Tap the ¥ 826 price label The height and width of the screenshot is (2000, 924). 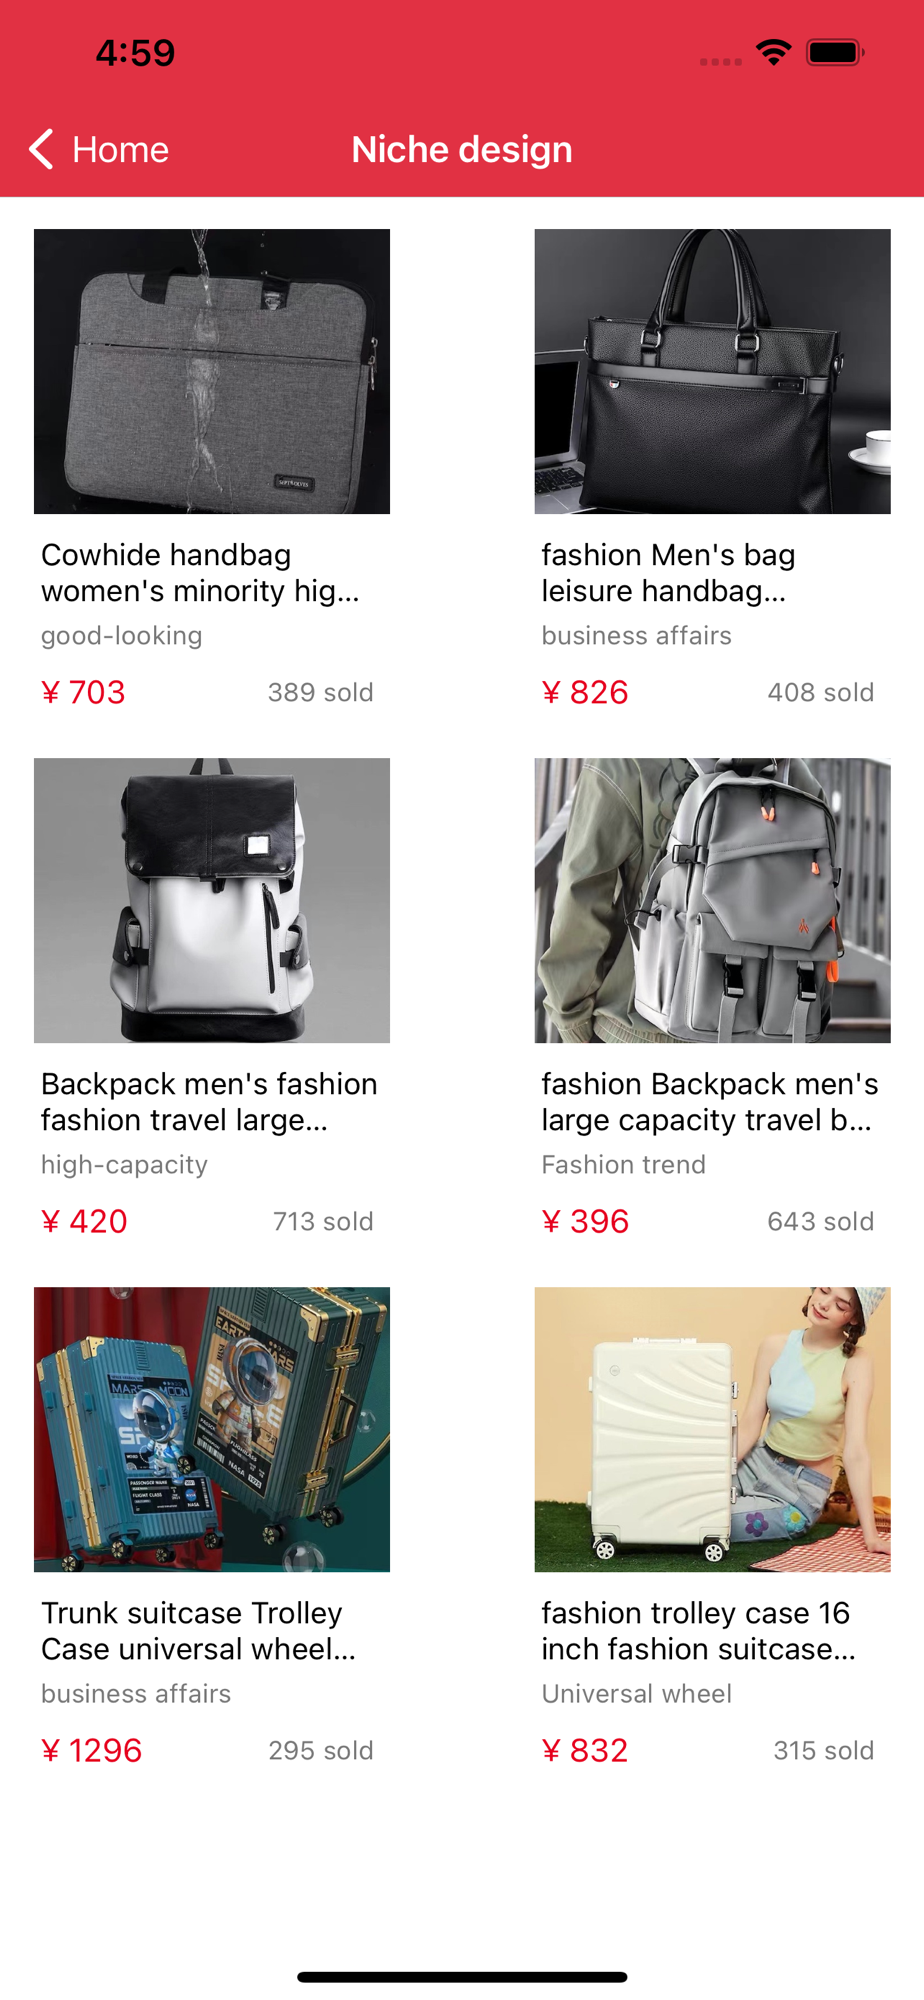[585, 692]
